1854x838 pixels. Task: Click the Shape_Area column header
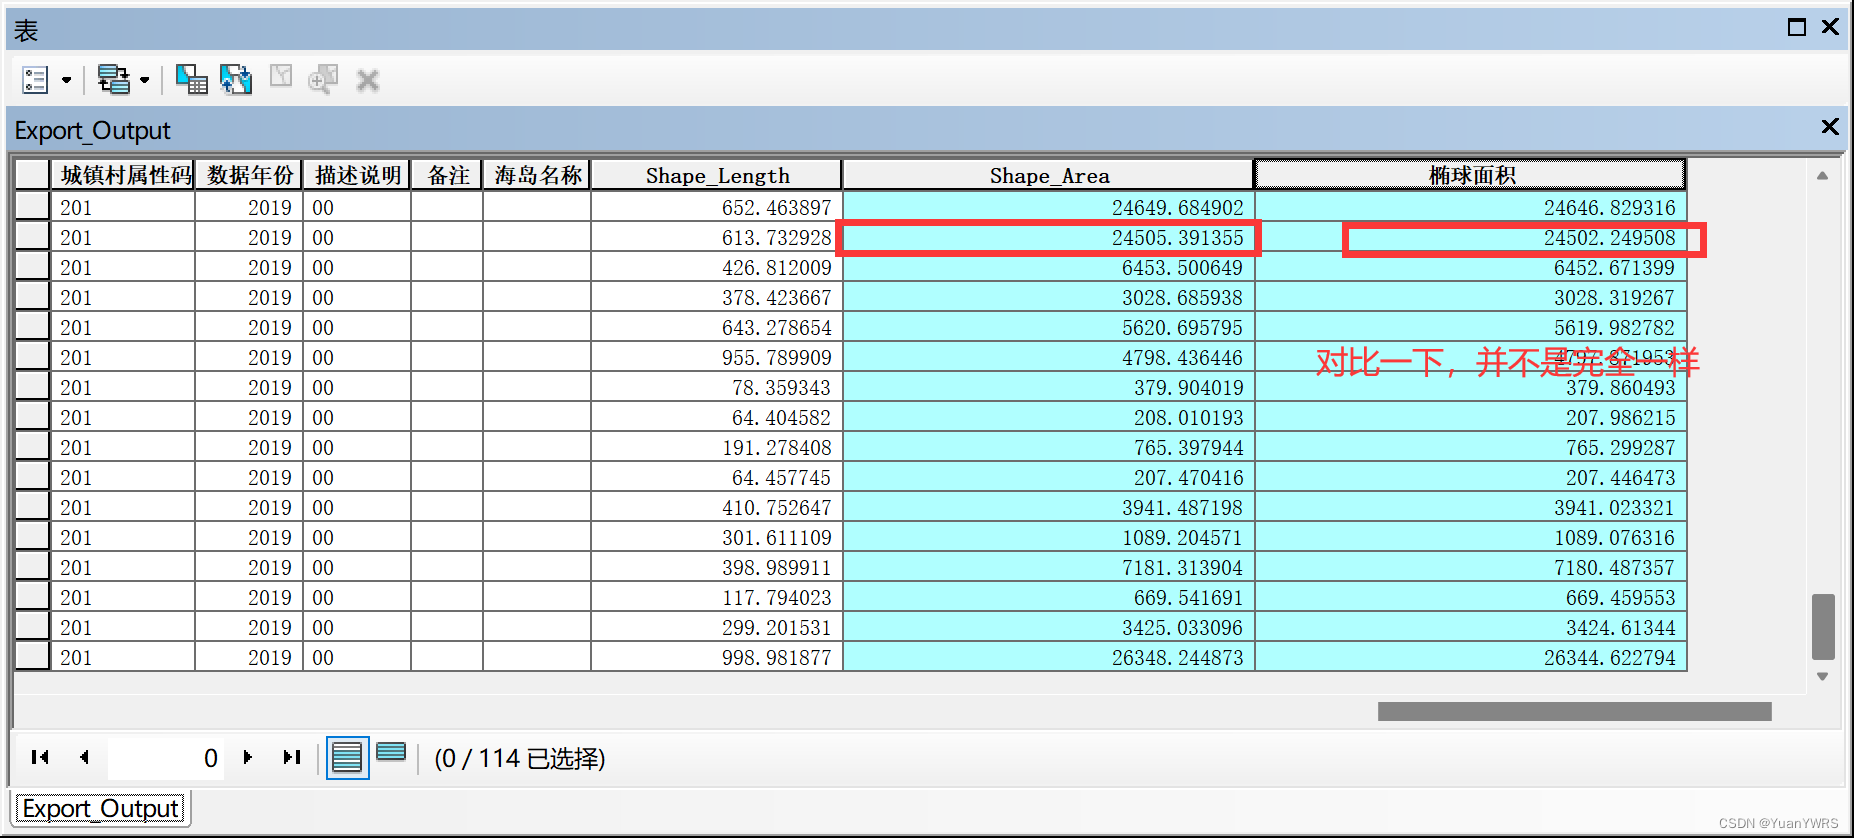1049,175
